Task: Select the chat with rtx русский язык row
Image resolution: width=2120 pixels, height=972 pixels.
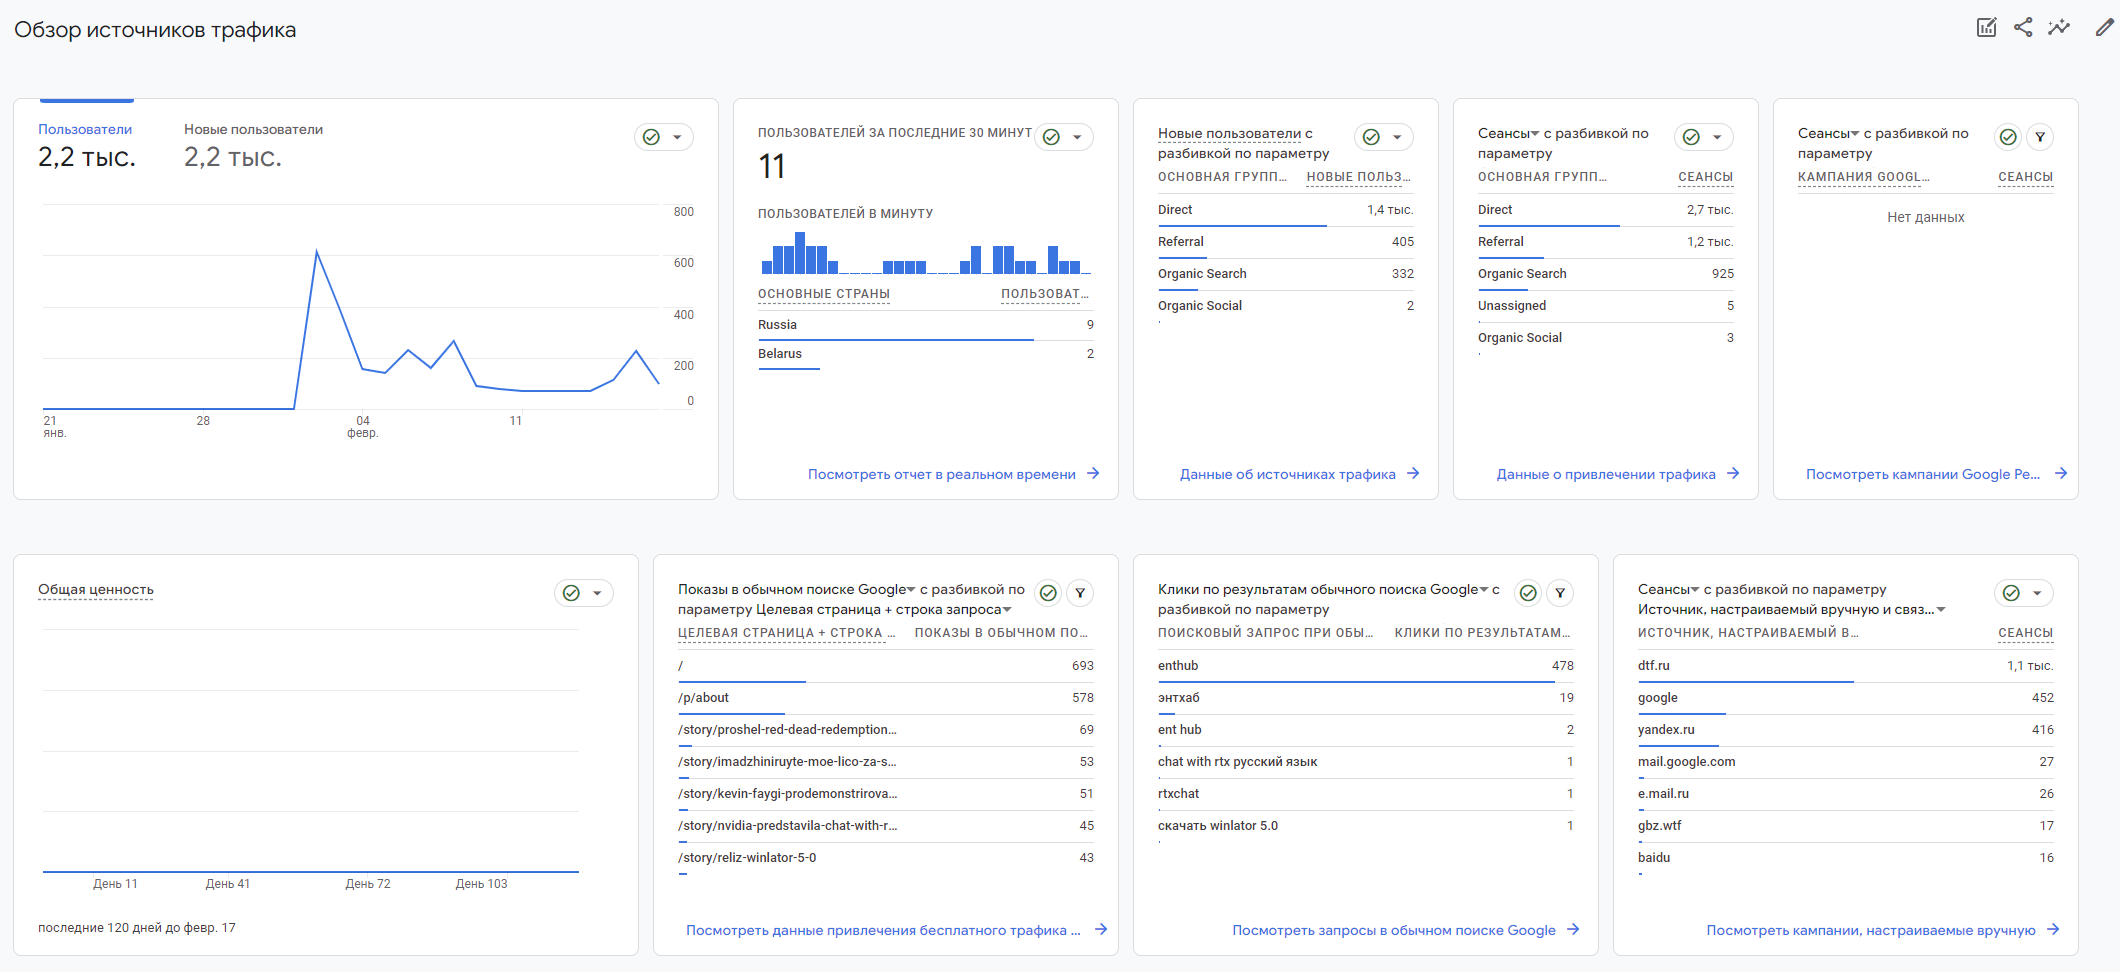Action: tap(1366, 762)
